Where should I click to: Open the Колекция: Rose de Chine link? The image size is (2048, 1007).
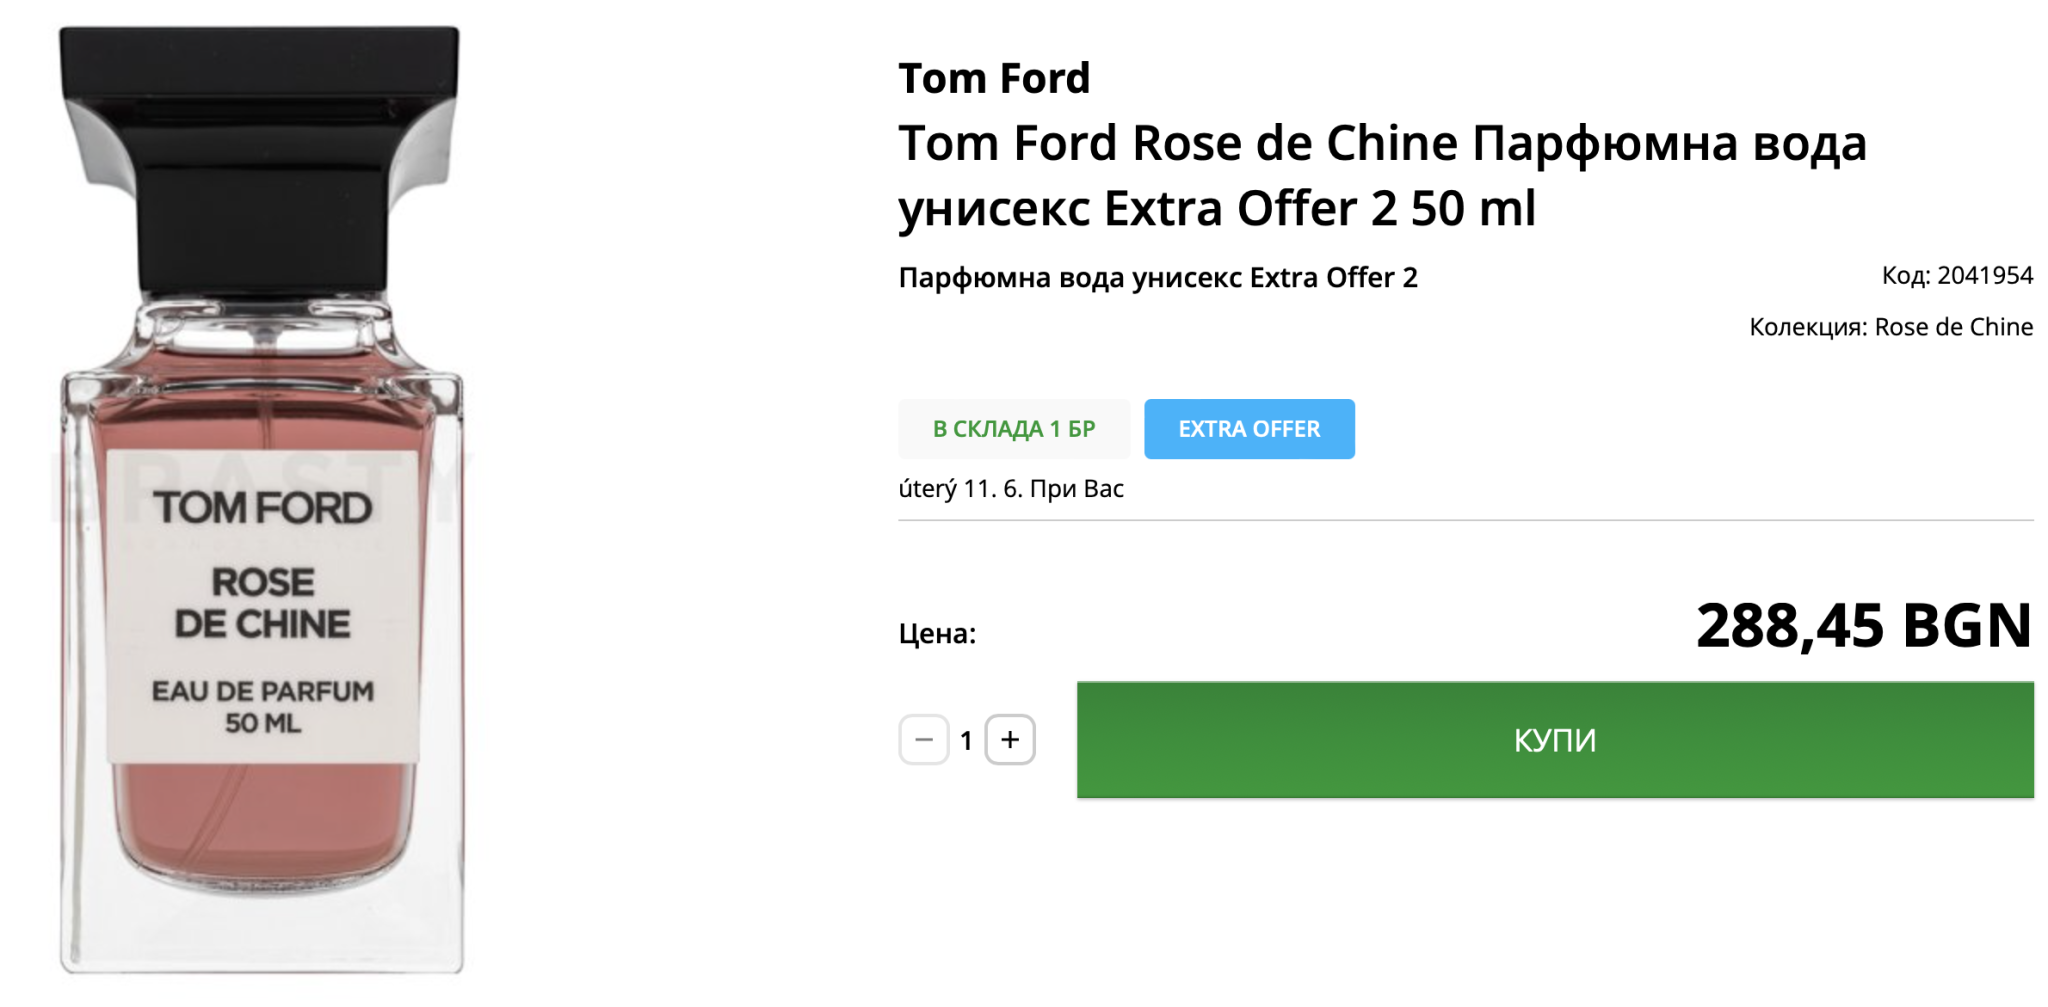tap(1890, 327)
